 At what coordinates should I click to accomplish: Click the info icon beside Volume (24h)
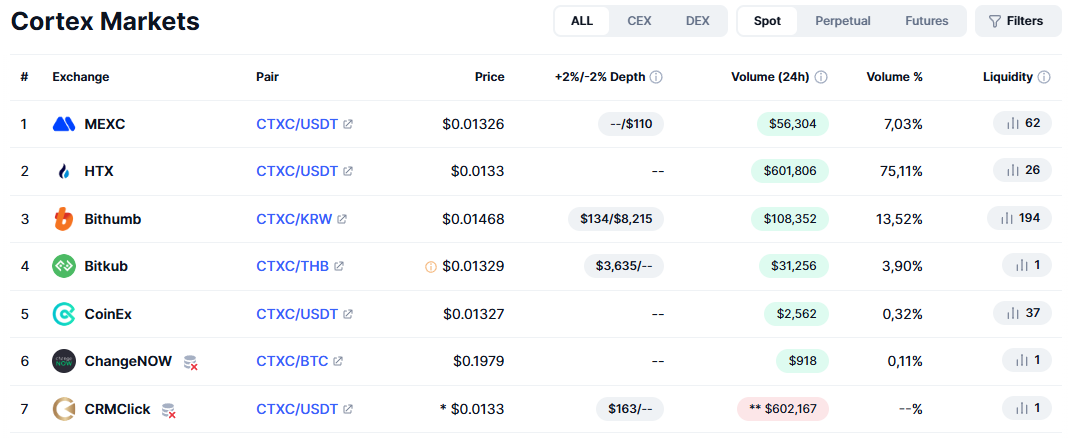pyautogui.click(x=821, y=77)
